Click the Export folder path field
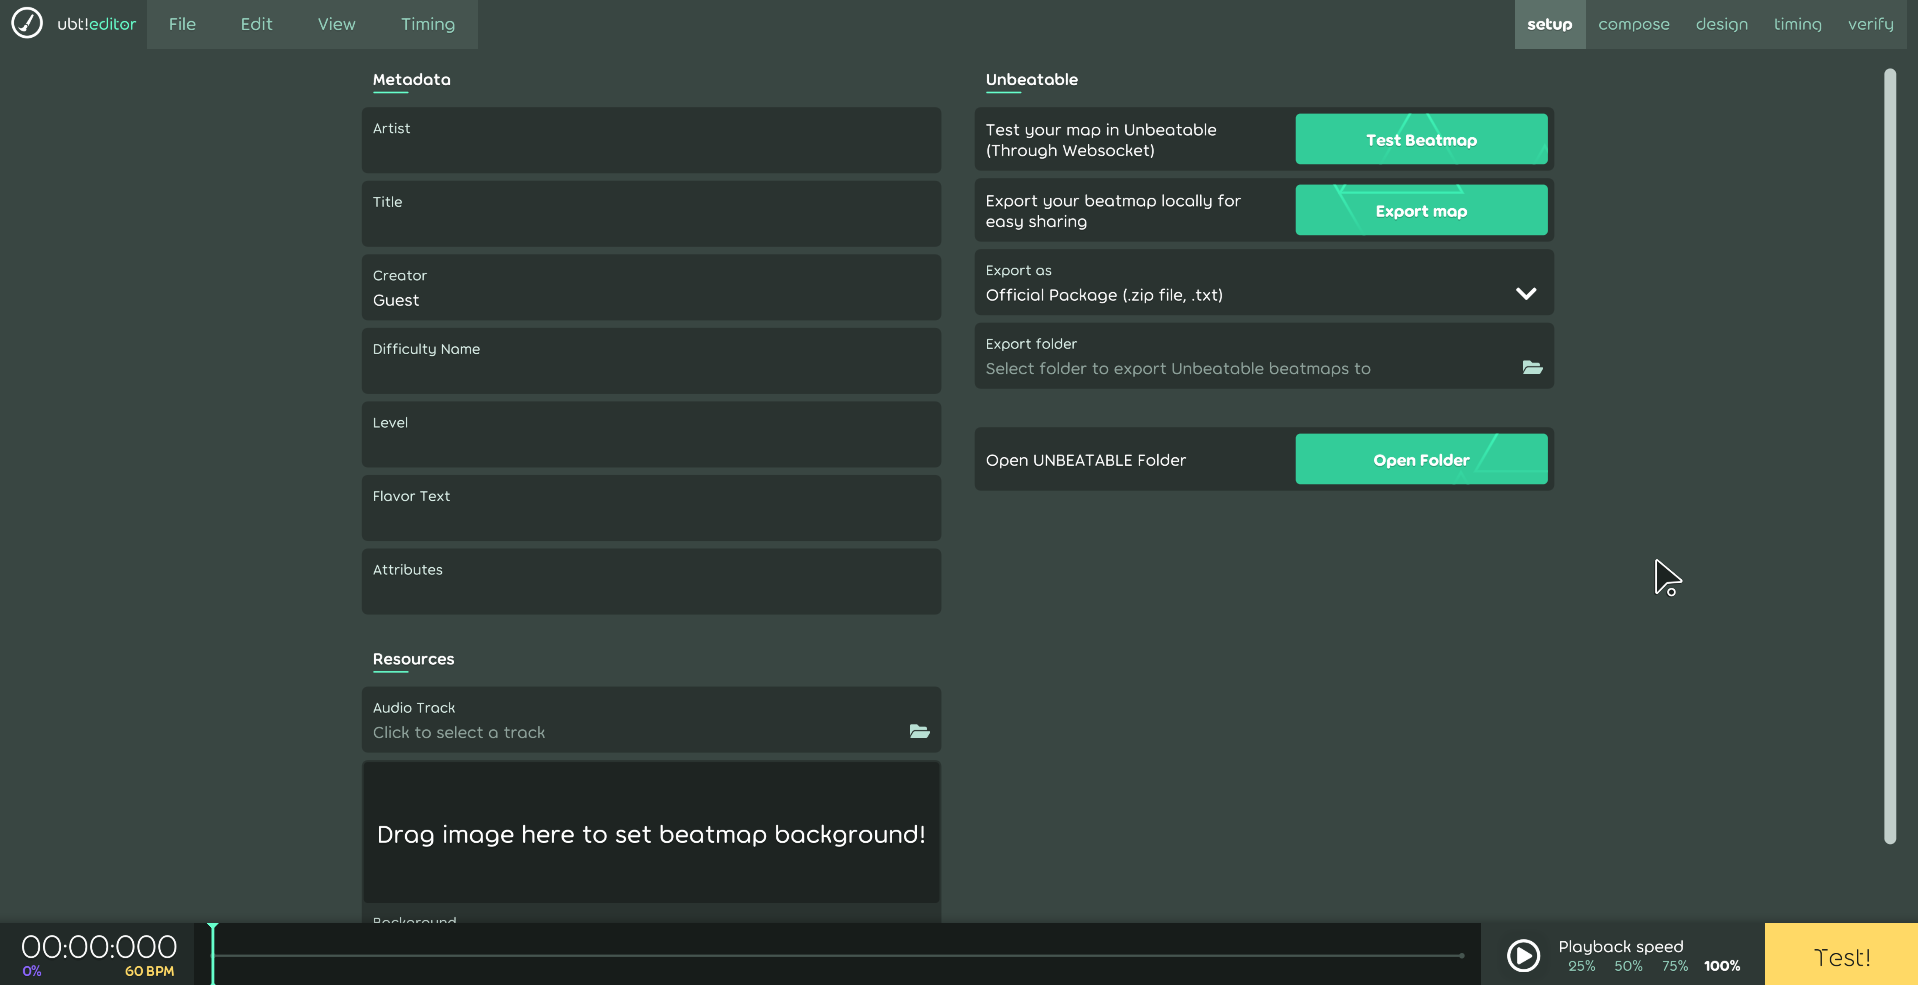Viewport: 1918px width, 985px height. (1264, 356)
